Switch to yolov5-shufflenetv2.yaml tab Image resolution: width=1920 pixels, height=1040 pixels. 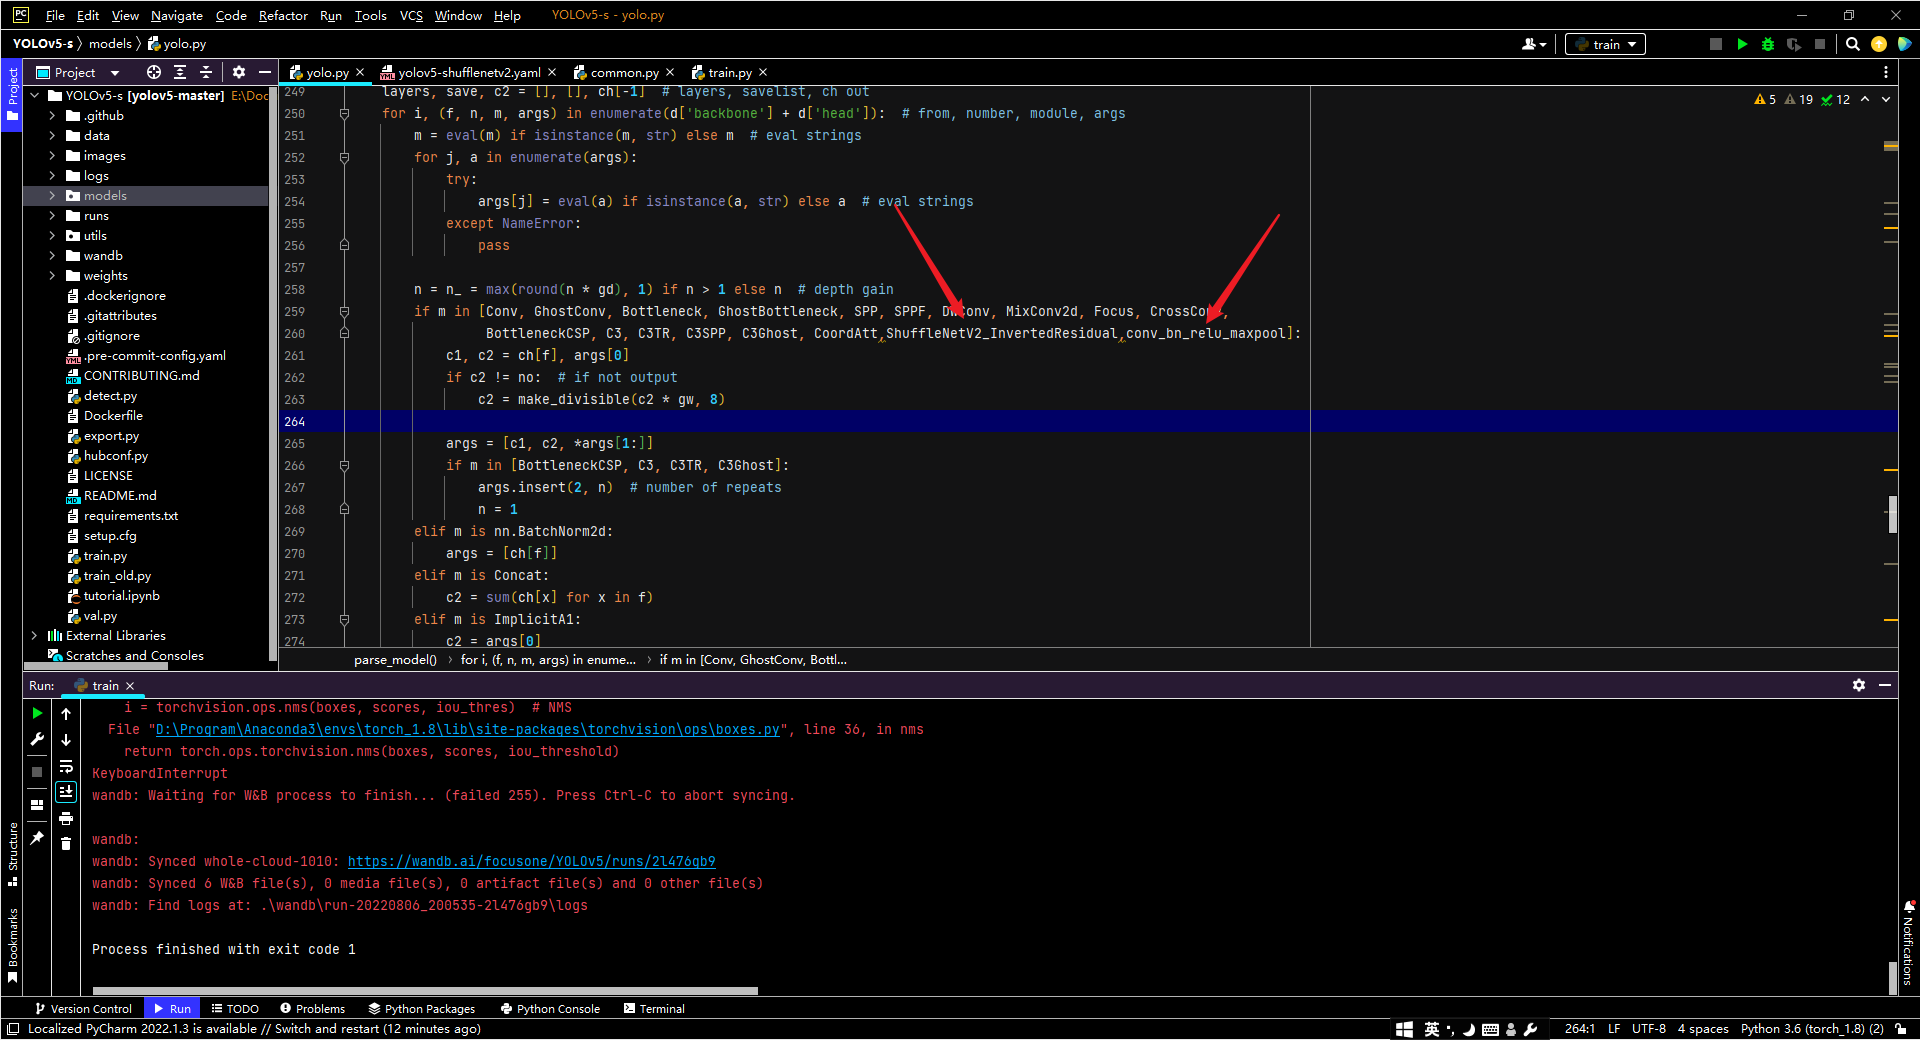(x=468, y=72)
